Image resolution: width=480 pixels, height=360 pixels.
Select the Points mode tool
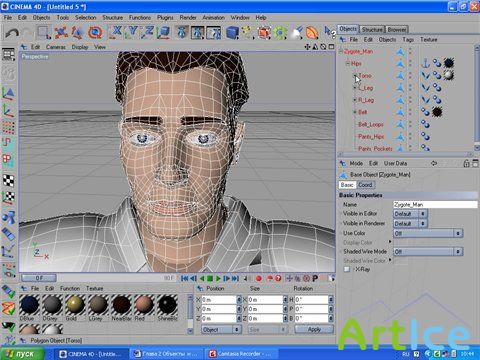tap(9, 127)
